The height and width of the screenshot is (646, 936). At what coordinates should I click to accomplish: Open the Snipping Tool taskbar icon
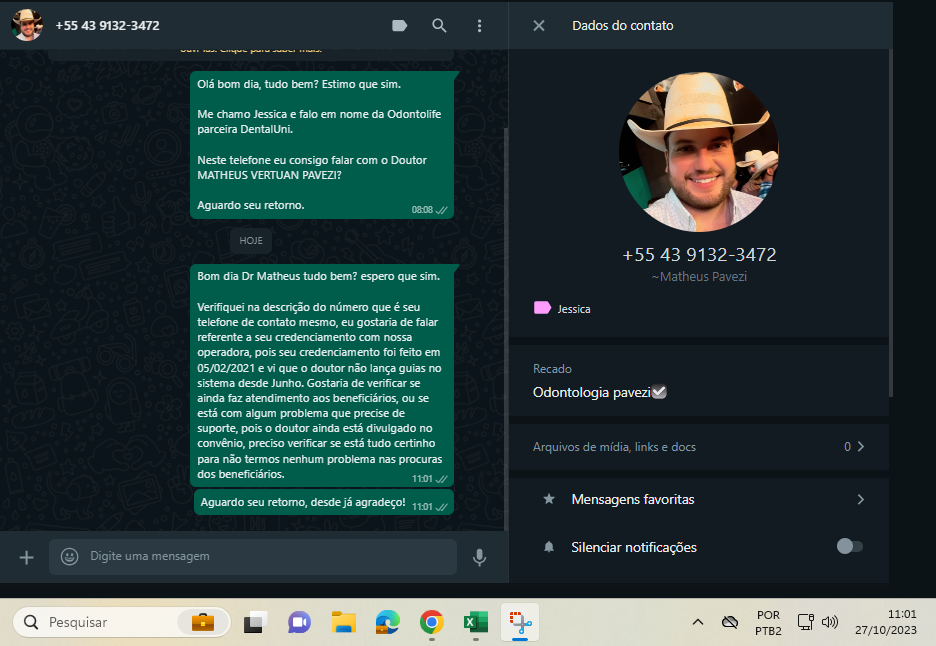(x=518, y=622)
